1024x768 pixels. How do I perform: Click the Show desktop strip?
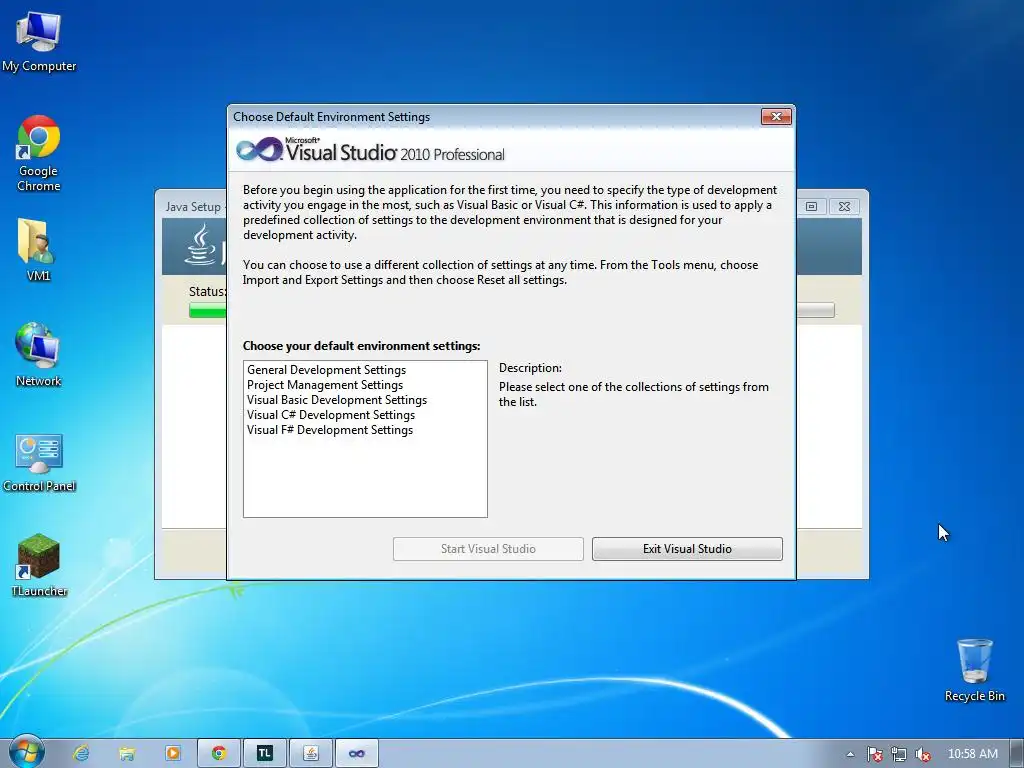click(x=1017, y=753)
